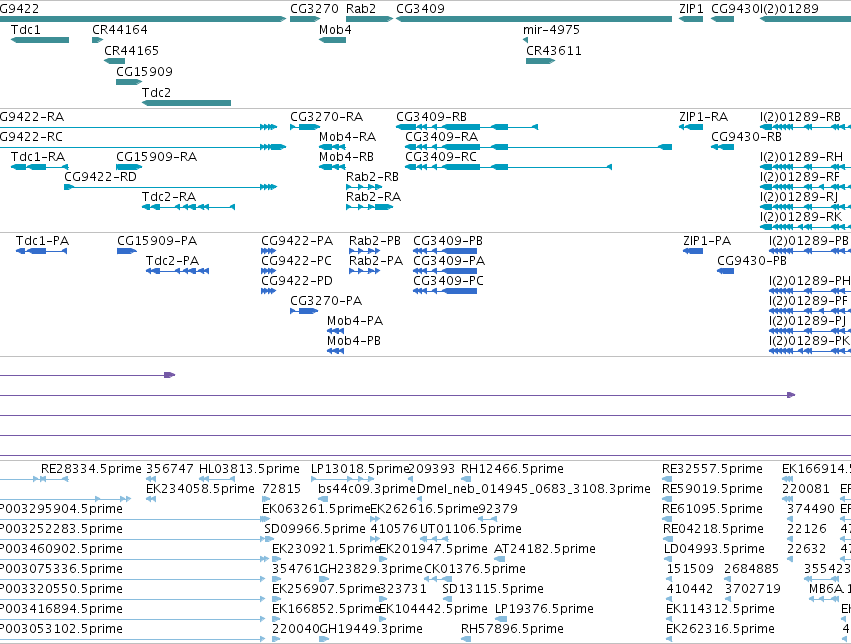Click the Tdc2-PA protein label

click(x=173, y=261)
